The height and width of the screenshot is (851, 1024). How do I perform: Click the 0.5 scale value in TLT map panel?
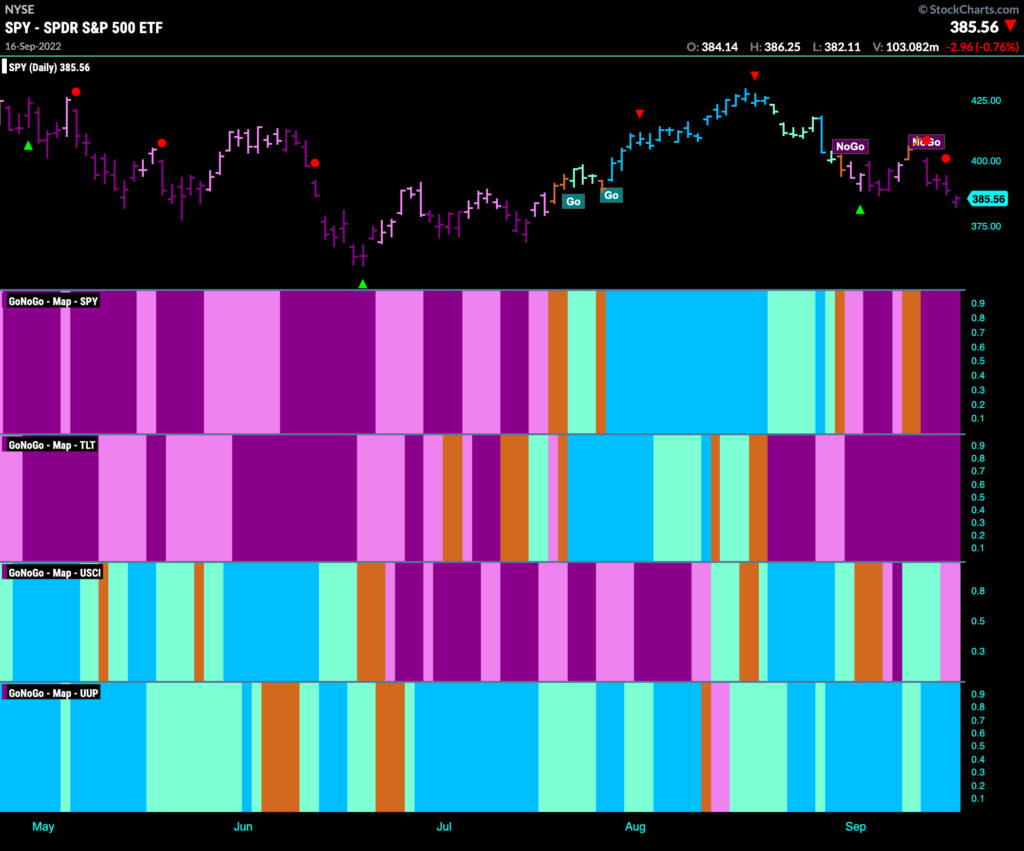pyautogui.click(x=978, y=498)
